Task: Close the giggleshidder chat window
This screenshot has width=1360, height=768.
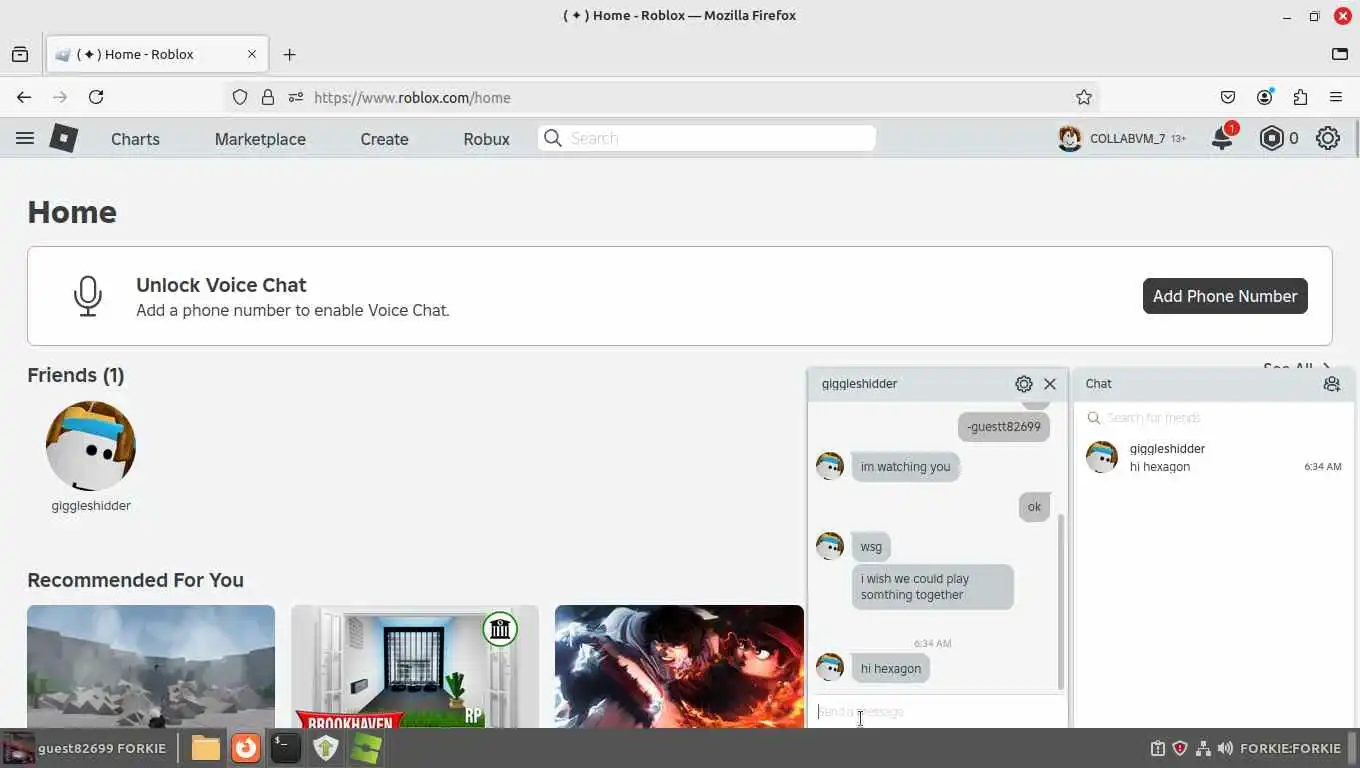Action: tap(1050, 384)
